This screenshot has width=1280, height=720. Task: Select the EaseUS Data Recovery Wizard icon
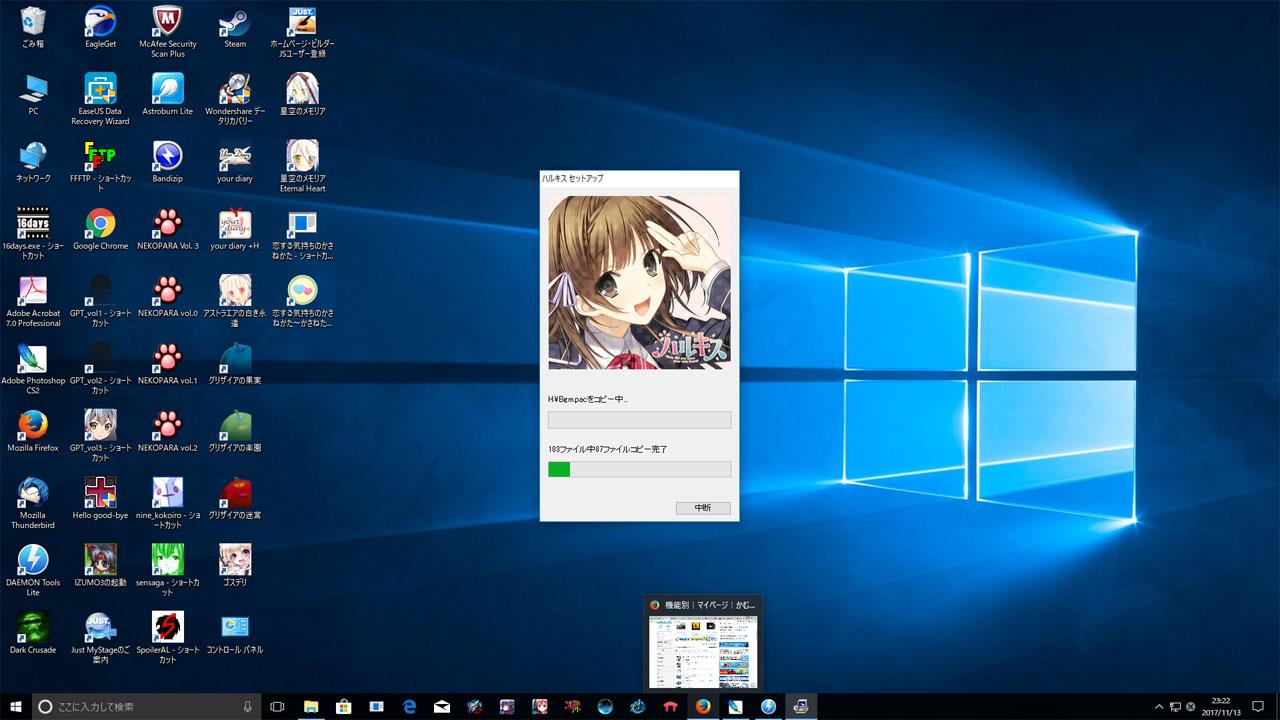pyautogui.click(x=100, y=99)
